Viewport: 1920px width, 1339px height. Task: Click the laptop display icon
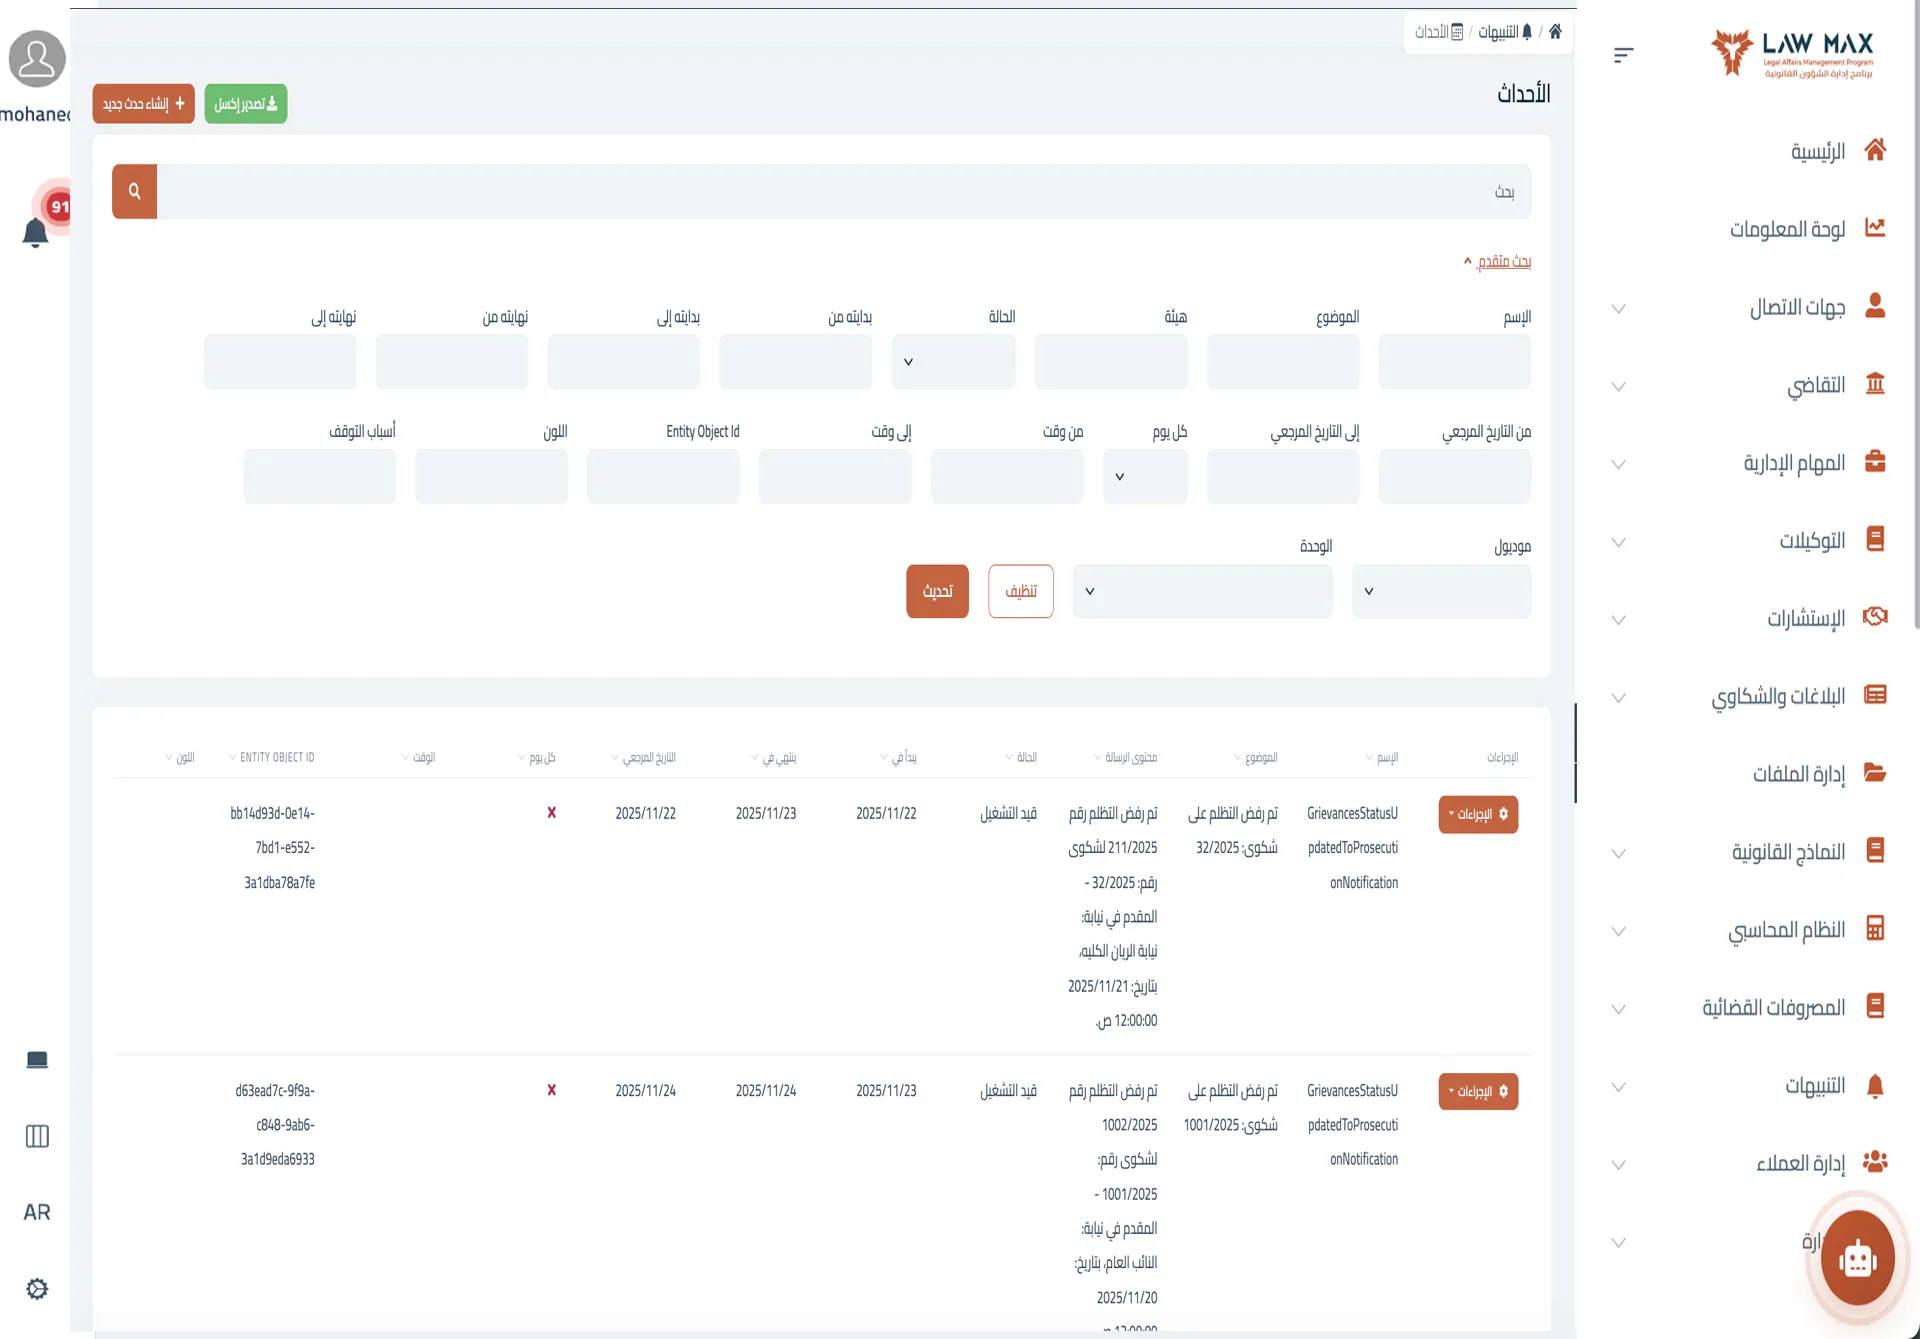(x=37, y=1060)
